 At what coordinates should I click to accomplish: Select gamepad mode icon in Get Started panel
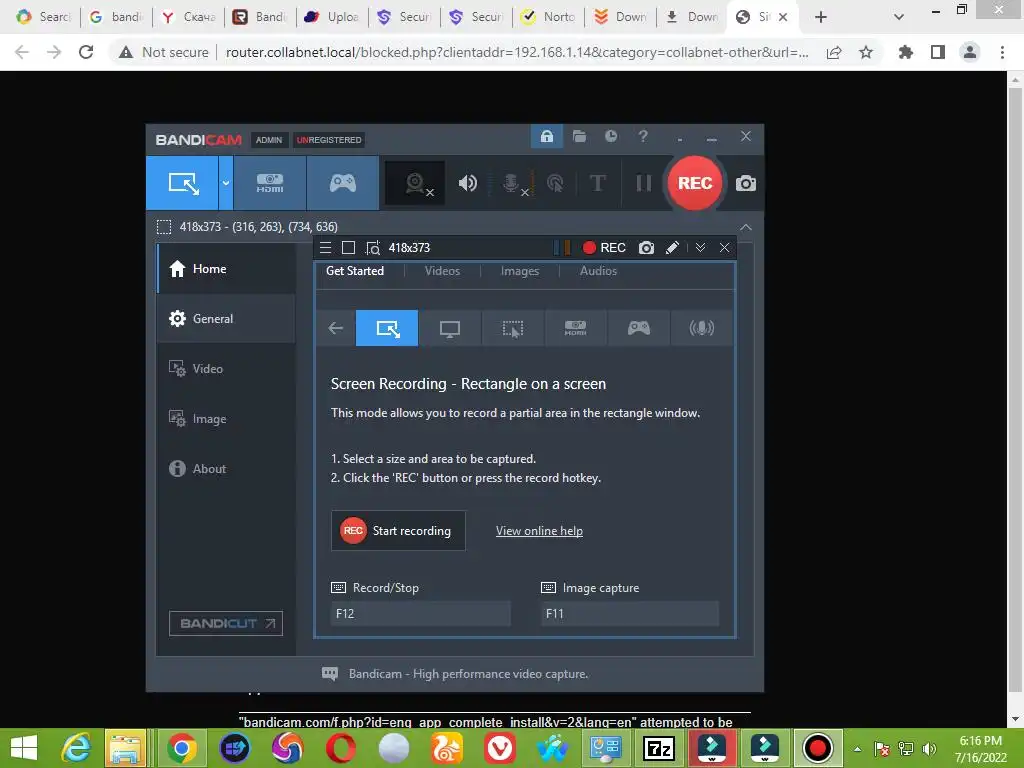(x=639, y=328)
